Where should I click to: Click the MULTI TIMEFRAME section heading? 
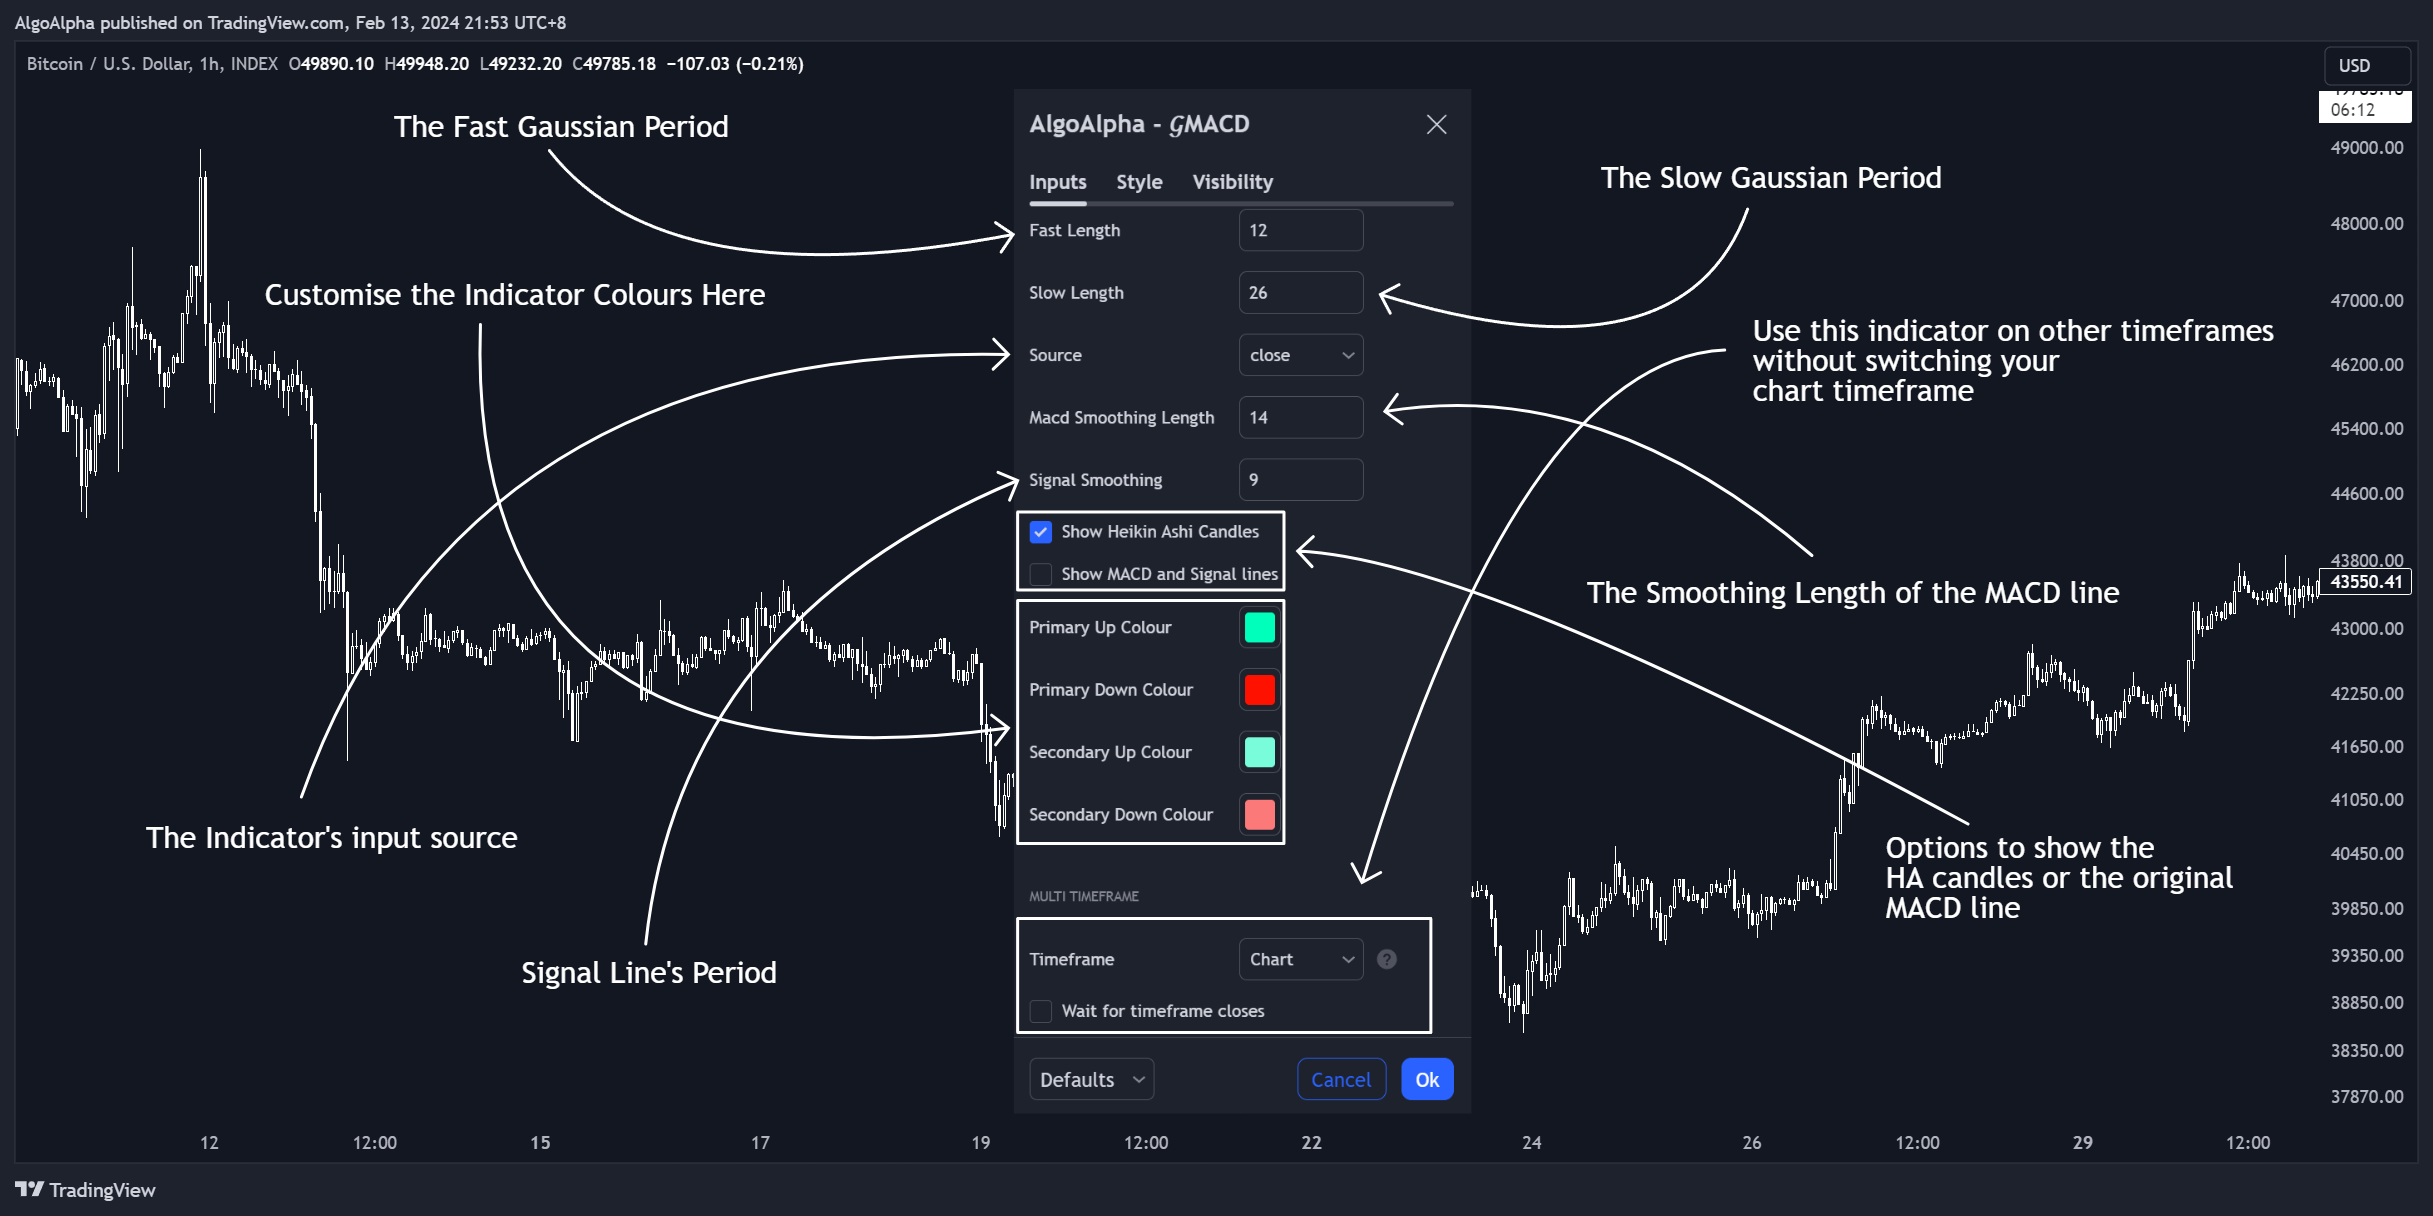pos(1084,896)
